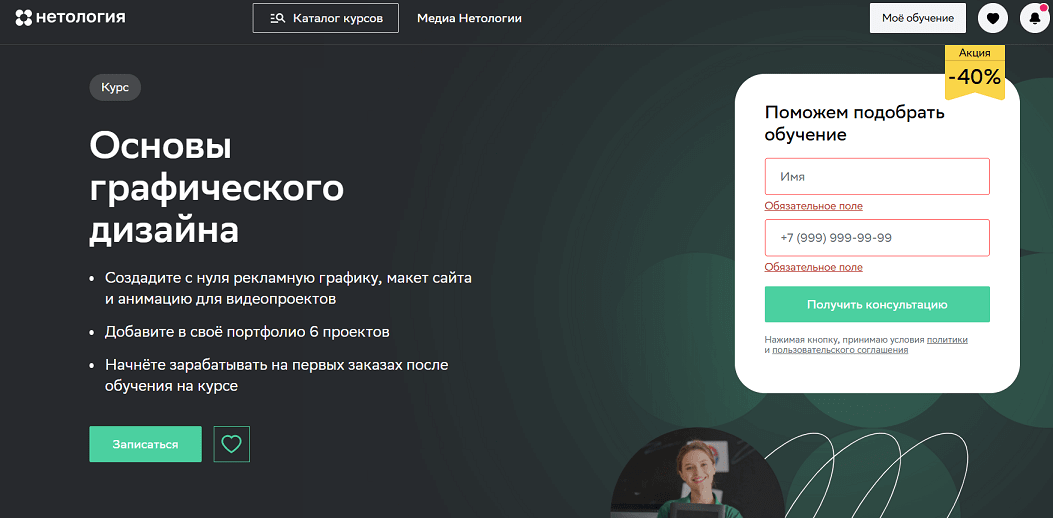Click bullet Добавите в своё портфолио 6 проектов

pos(247,332)
